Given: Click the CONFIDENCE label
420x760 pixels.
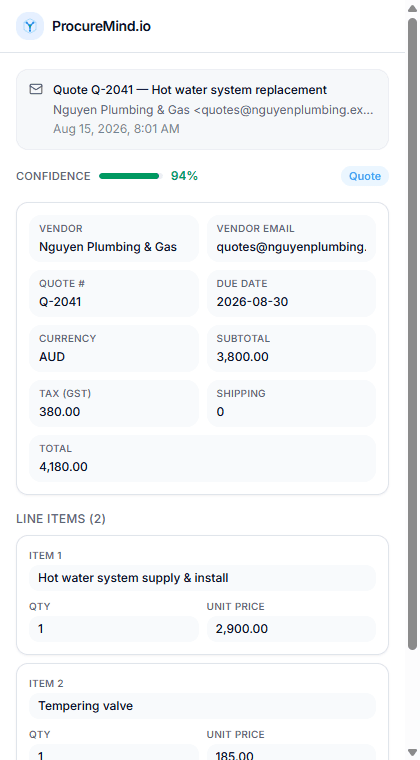Looking at the screenshot, I should 53,176.
